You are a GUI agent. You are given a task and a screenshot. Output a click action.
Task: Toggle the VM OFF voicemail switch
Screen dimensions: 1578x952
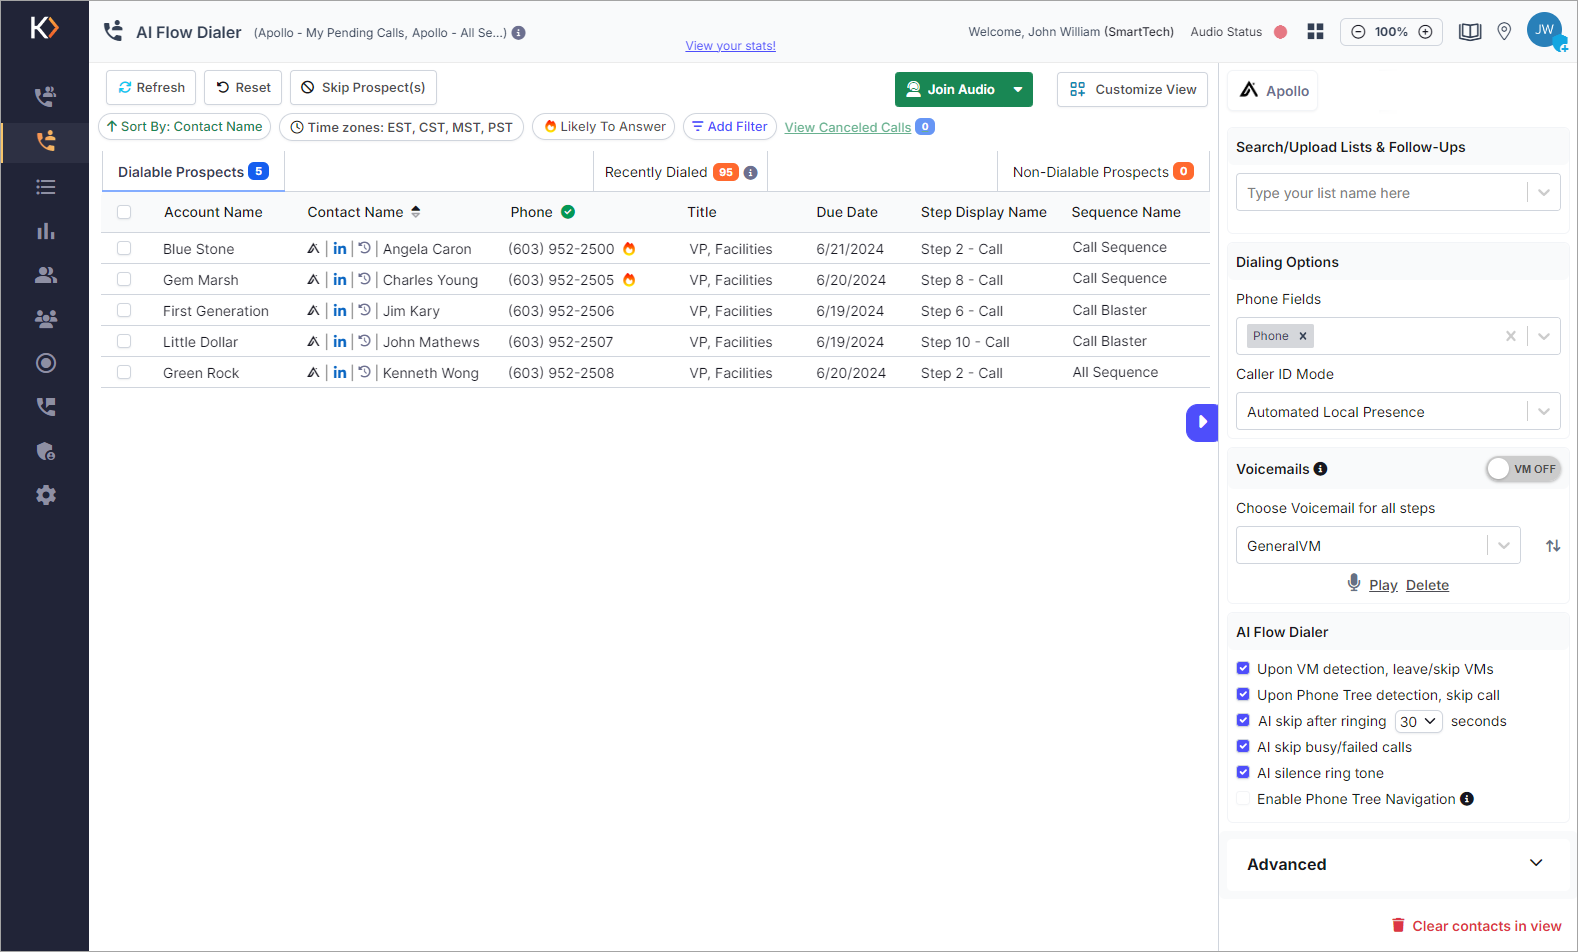tap(1523, 469)
